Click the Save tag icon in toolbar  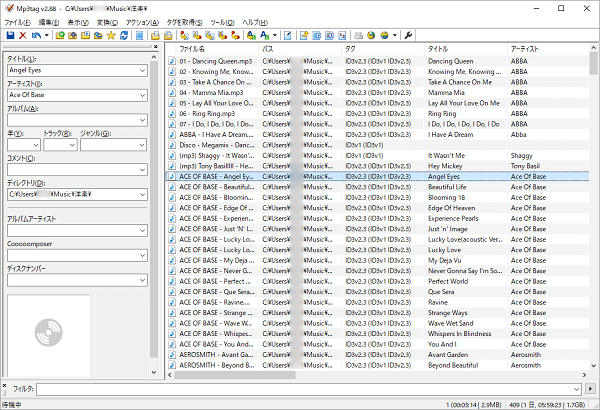9,35
